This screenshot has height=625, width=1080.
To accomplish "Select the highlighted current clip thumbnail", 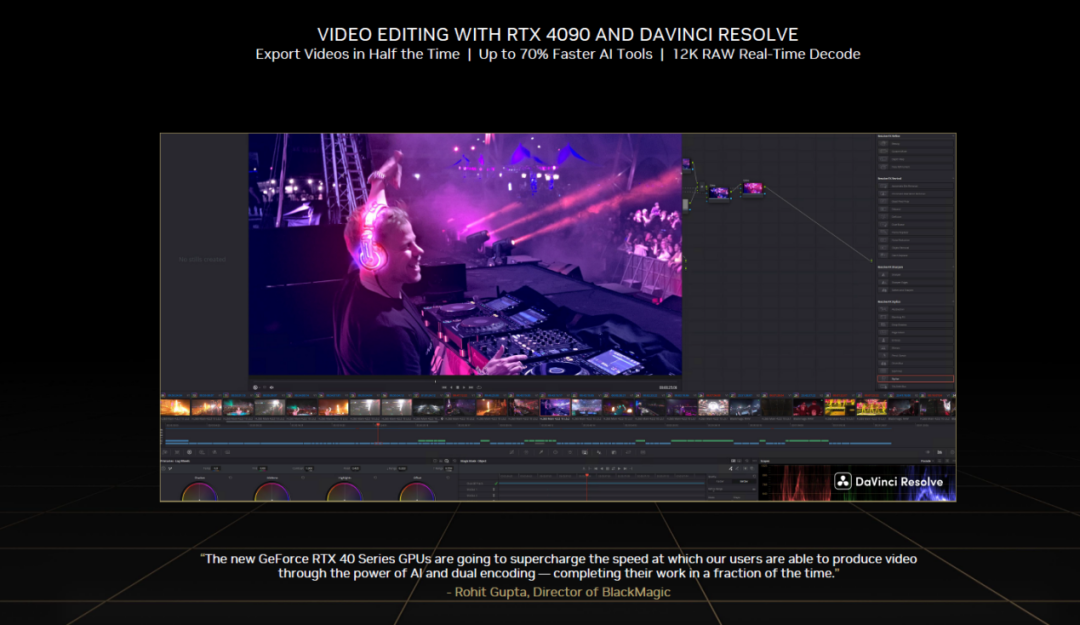I will click(x=555, y=407).
